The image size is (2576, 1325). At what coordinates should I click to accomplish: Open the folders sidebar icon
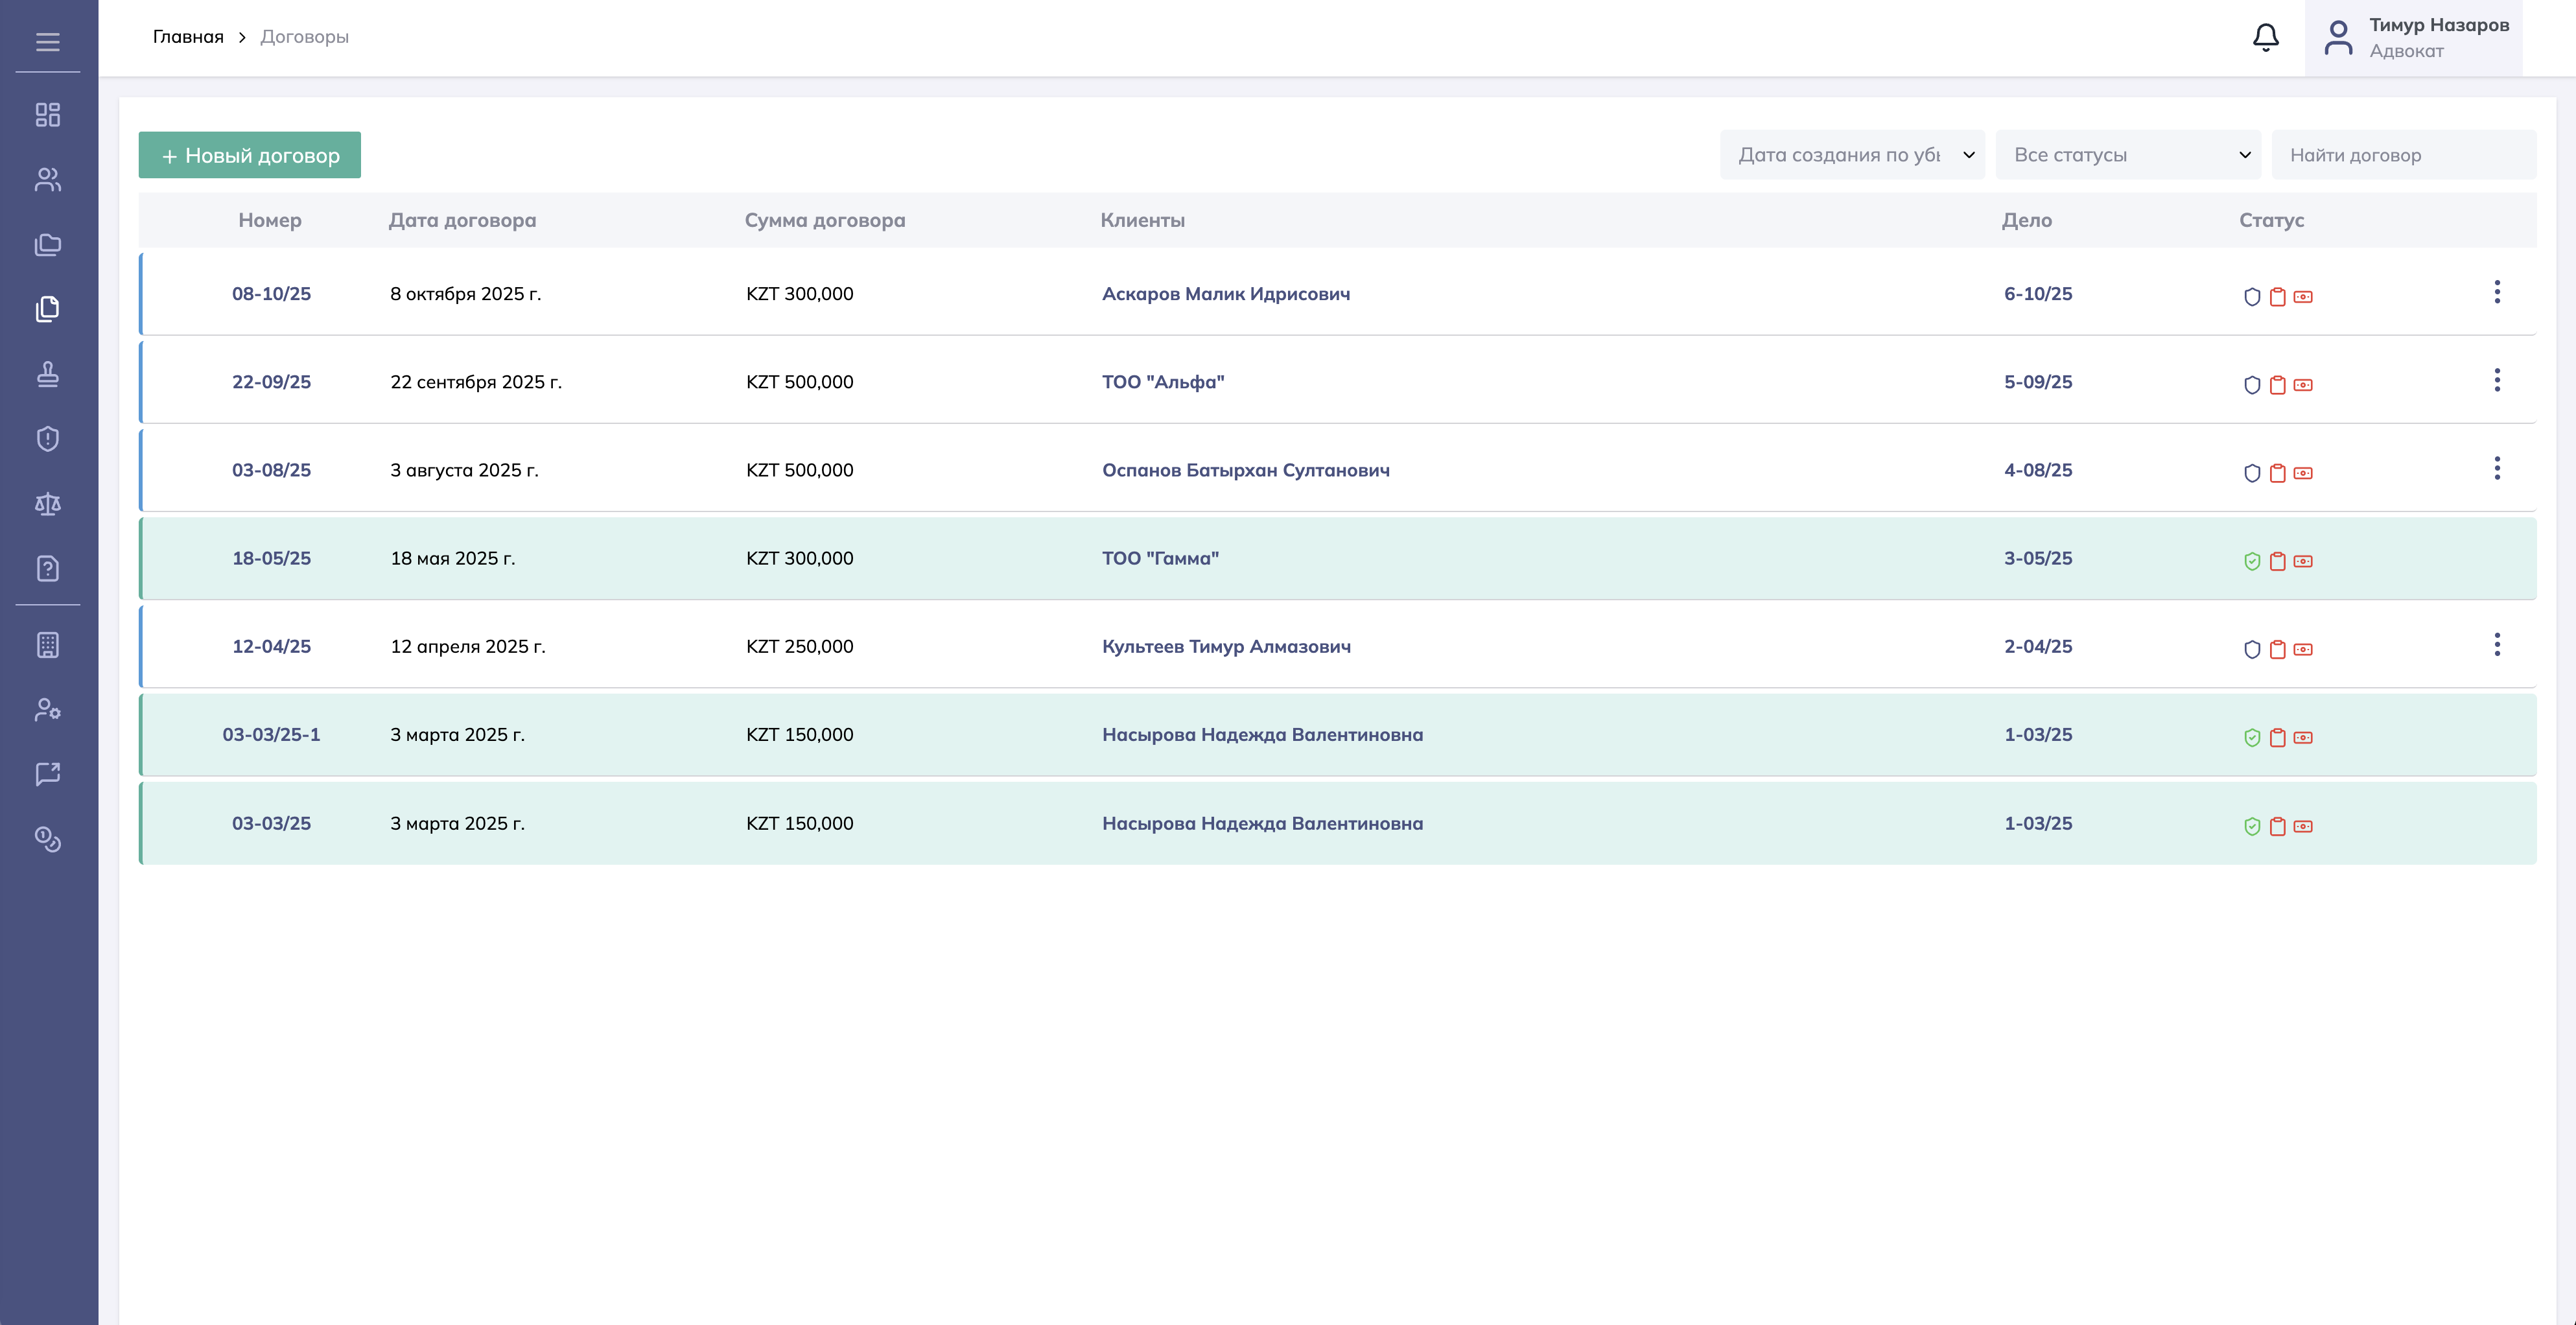(x=47, y=245)
